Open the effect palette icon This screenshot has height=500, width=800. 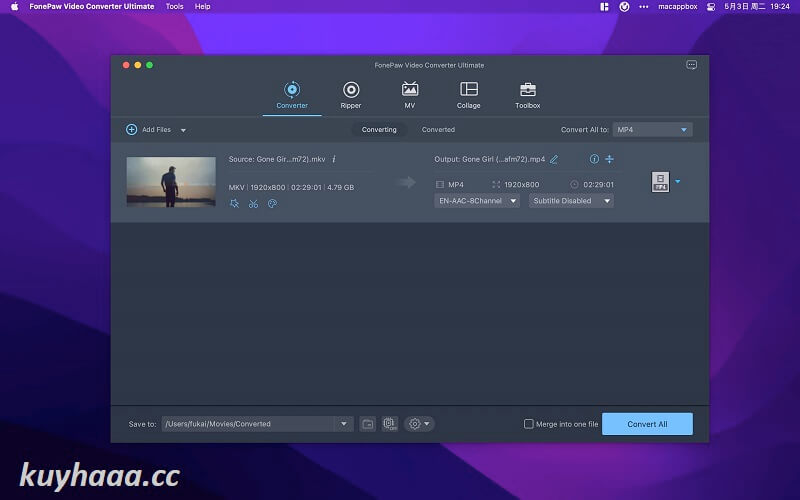[x=272, y=204]
